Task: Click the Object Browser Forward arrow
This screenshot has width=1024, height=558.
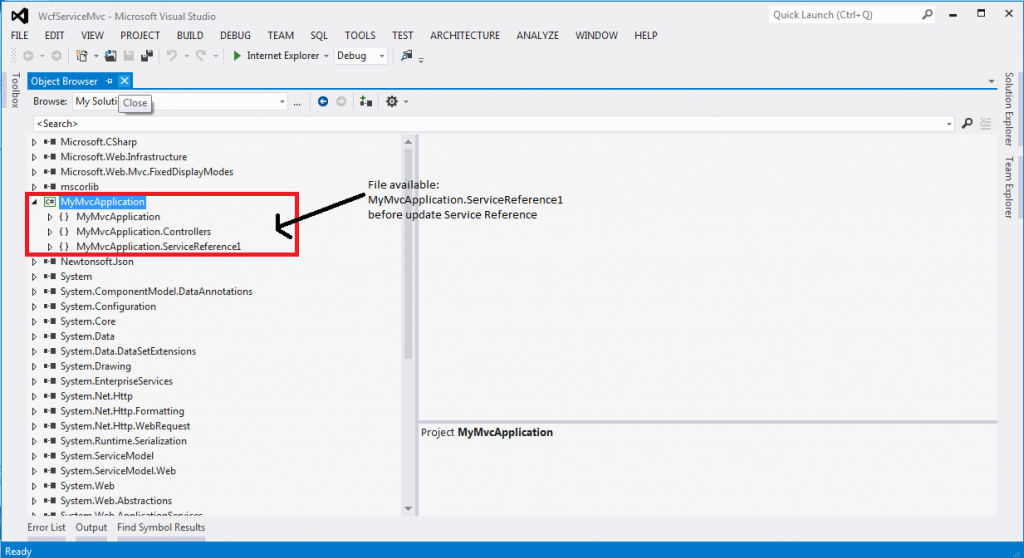Action: click(341, 101)
